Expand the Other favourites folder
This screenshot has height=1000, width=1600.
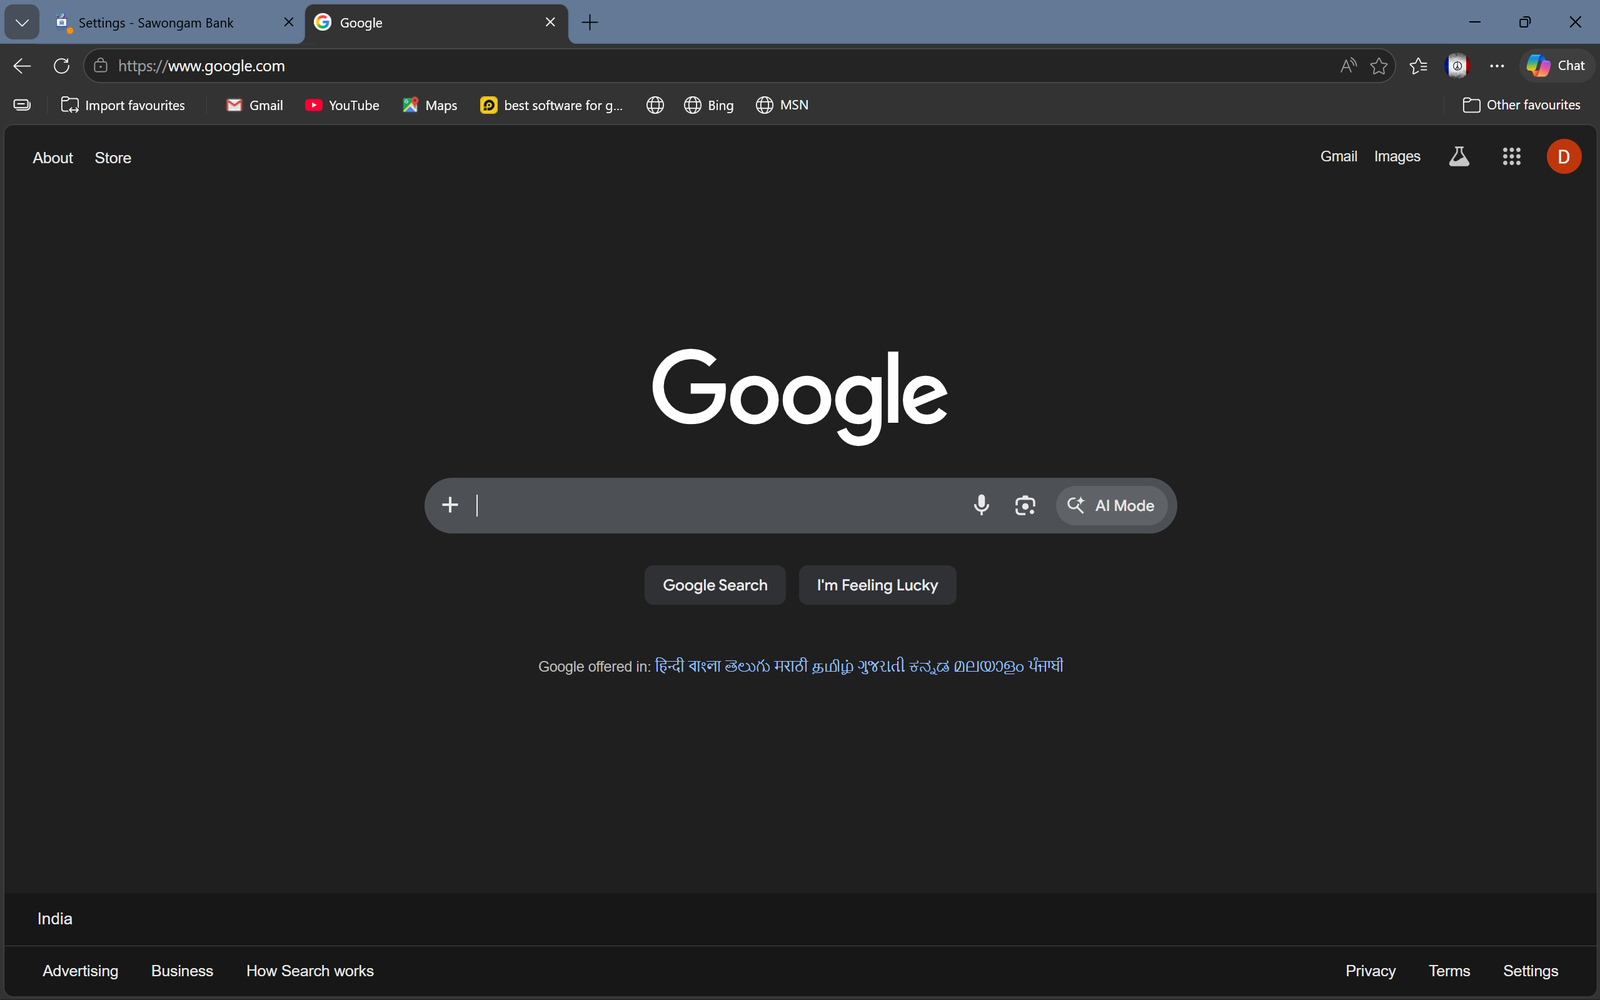[x=1521, y=105]
